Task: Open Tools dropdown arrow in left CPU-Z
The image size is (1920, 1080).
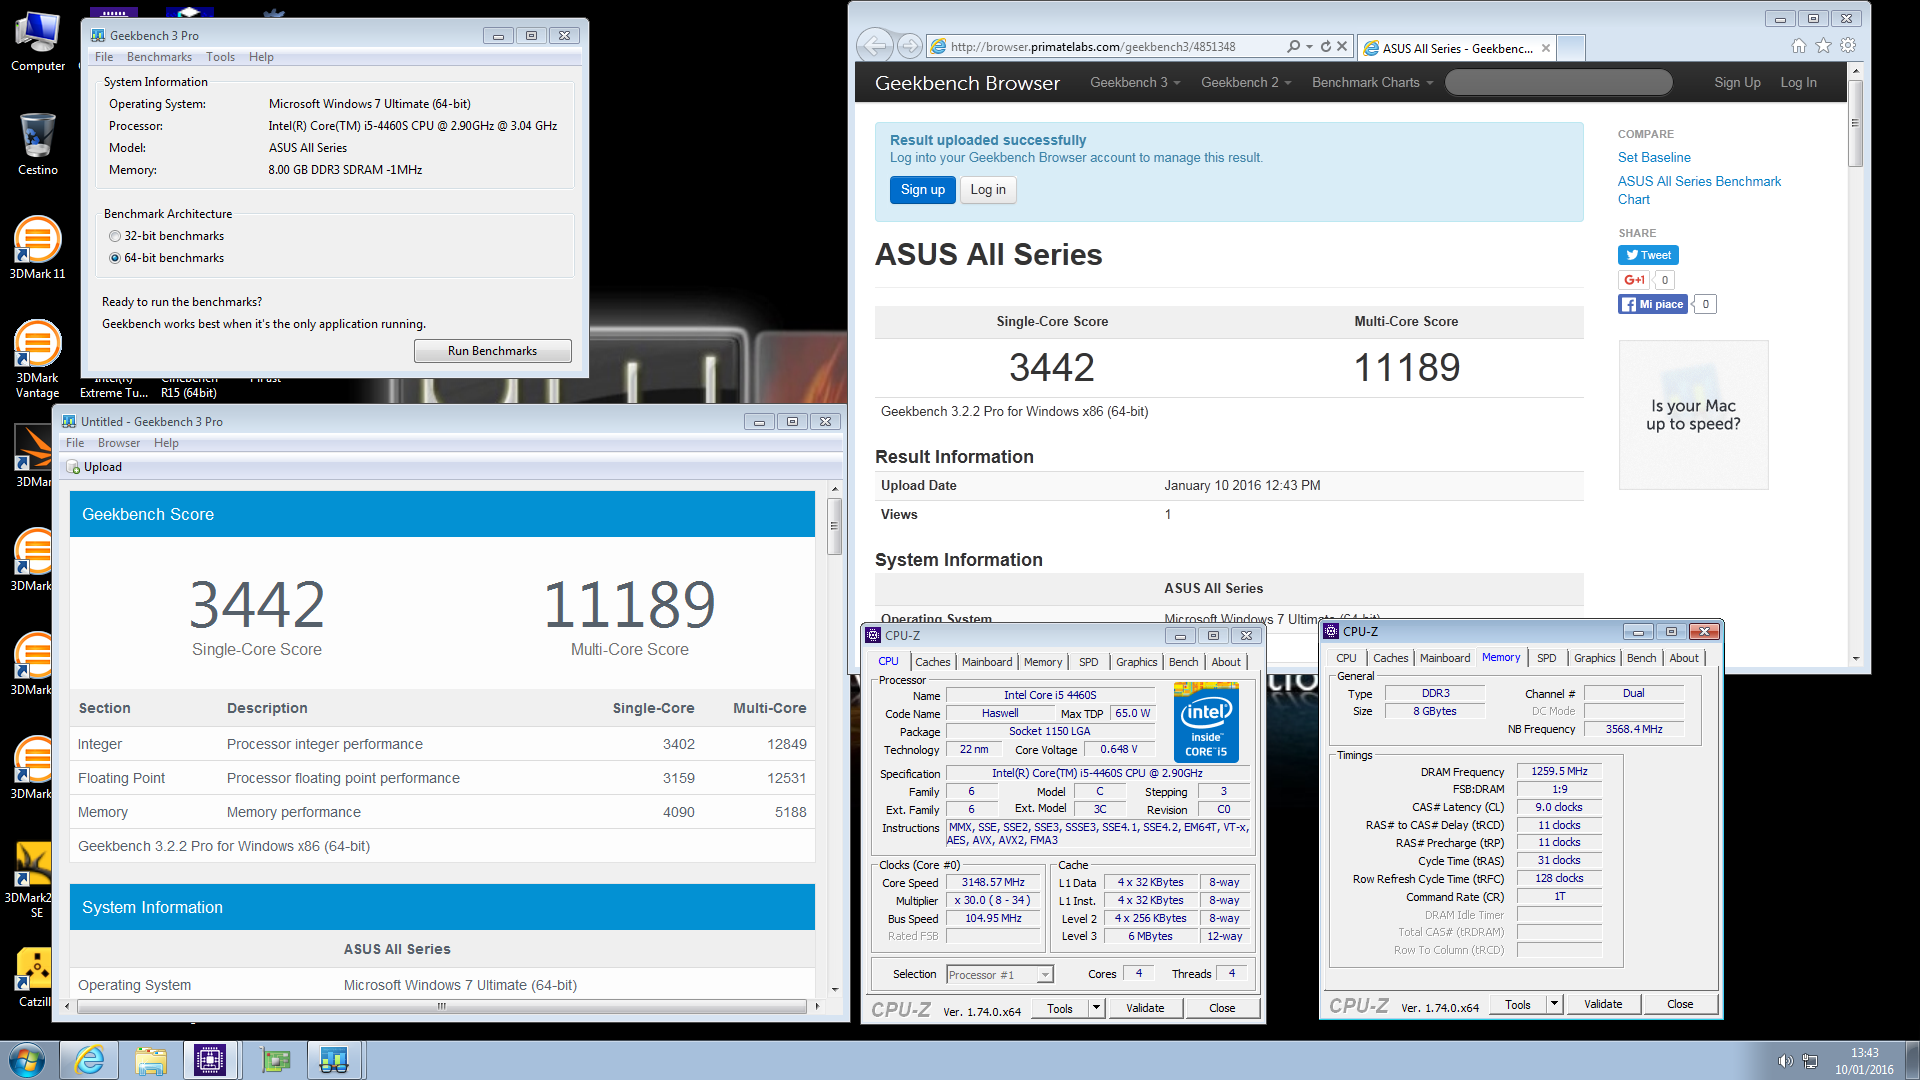Action: click(1096, 1008)
